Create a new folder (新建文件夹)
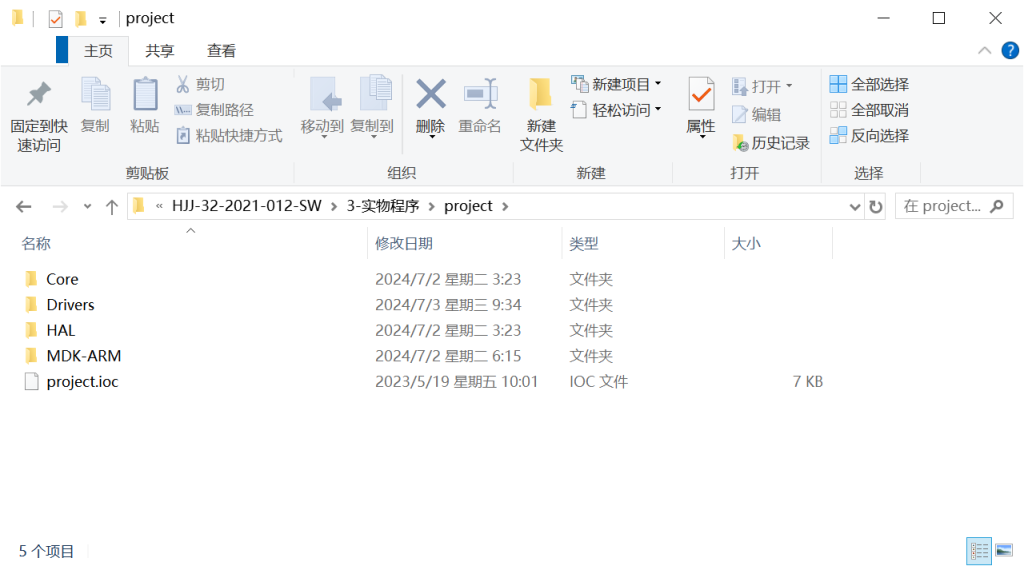Image resolution: width=1024 pixels, height=566 pixels. point(541,114)
